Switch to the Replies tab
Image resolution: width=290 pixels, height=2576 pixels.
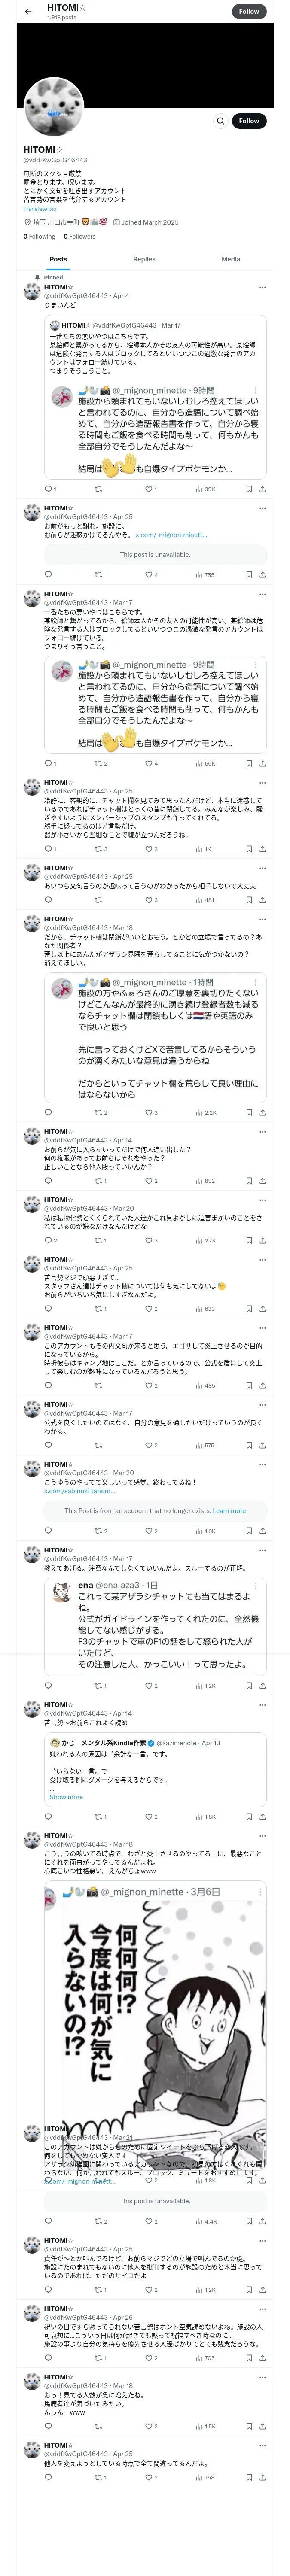(144, 259)
